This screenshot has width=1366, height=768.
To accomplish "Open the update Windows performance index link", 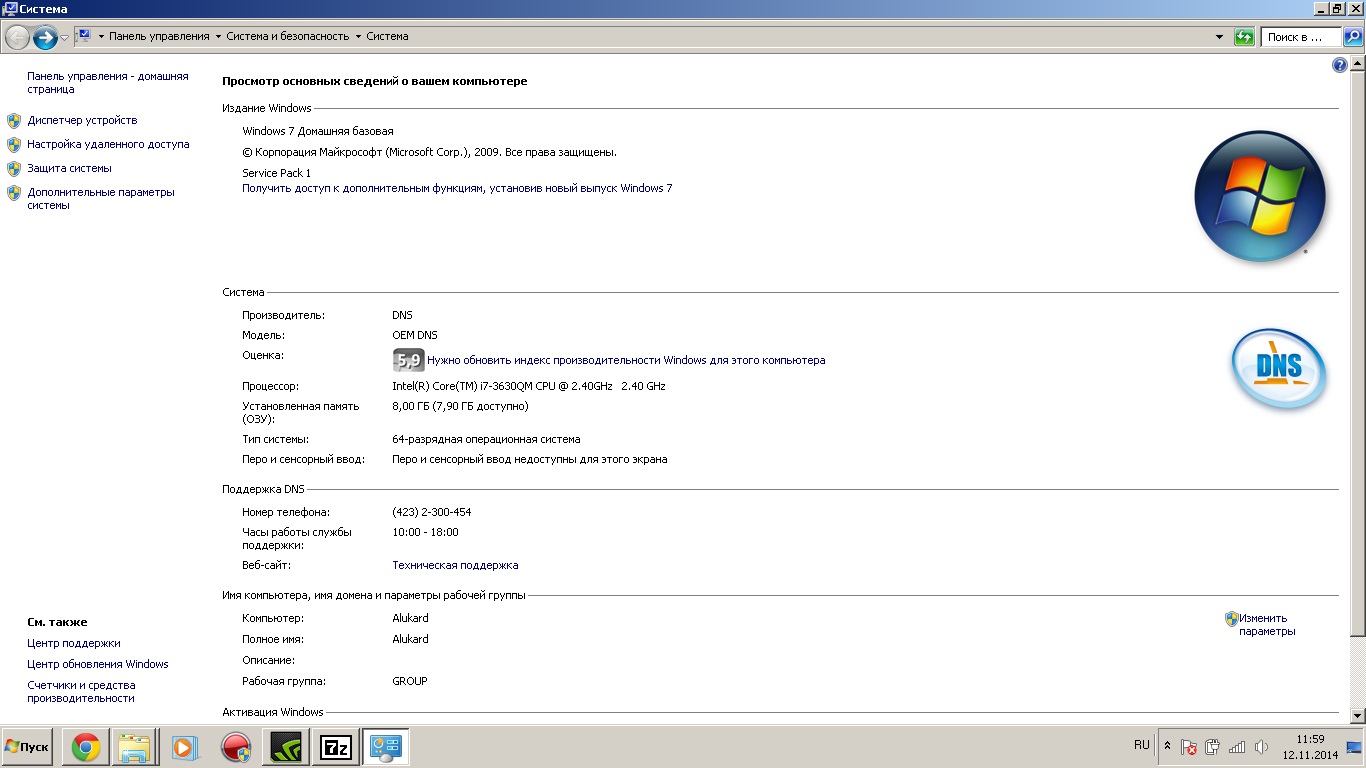I will (x=626, y=360).
